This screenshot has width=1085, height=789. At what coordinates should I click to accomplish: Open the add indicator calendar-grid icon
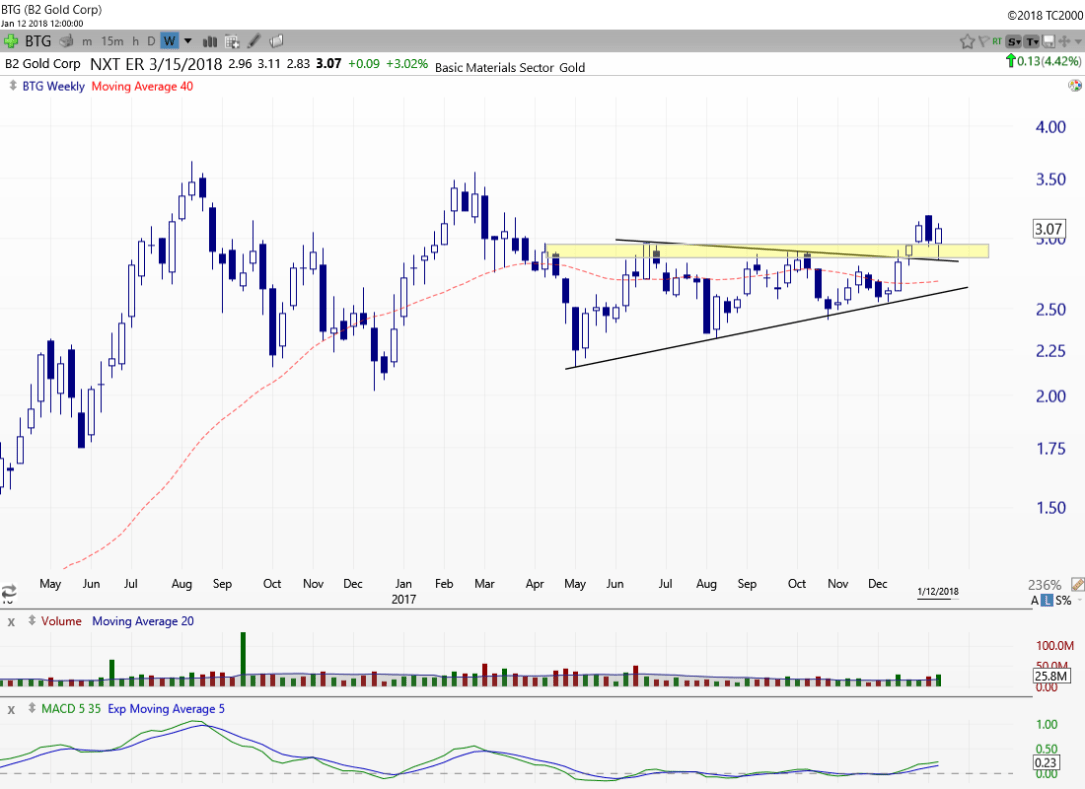(232, 41)
